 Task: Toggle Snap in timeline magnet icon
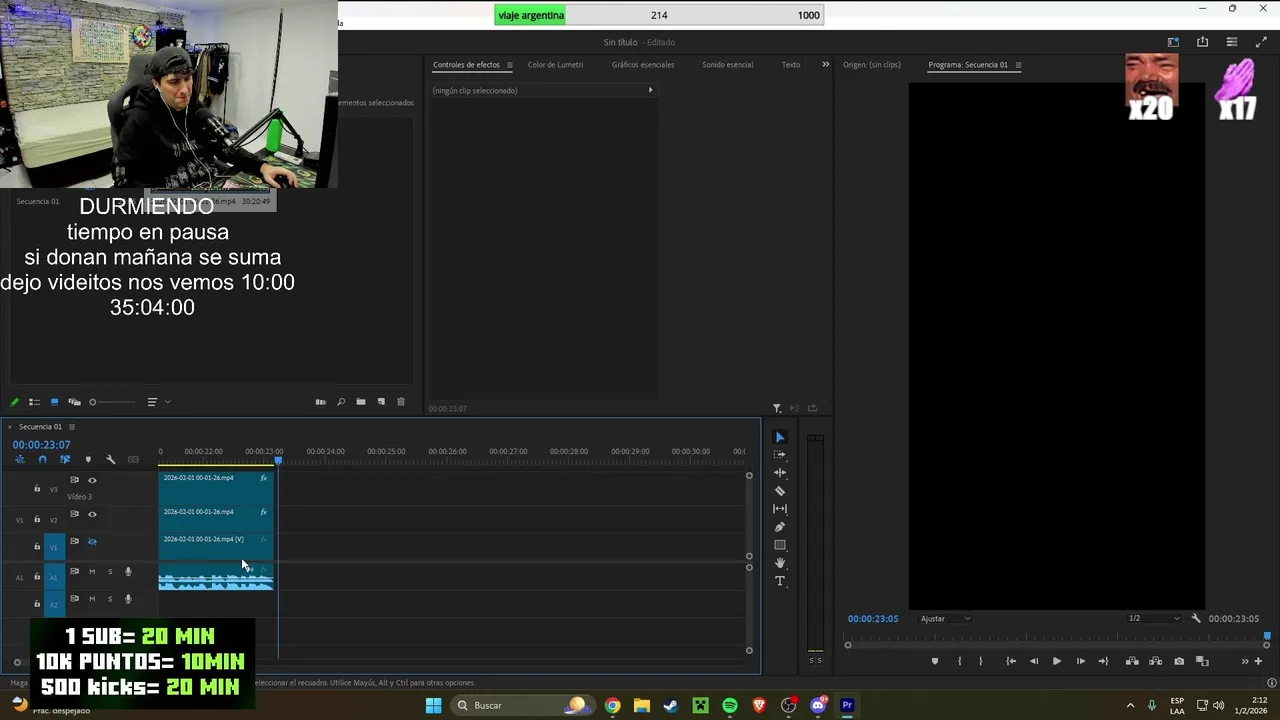(42, 459)
